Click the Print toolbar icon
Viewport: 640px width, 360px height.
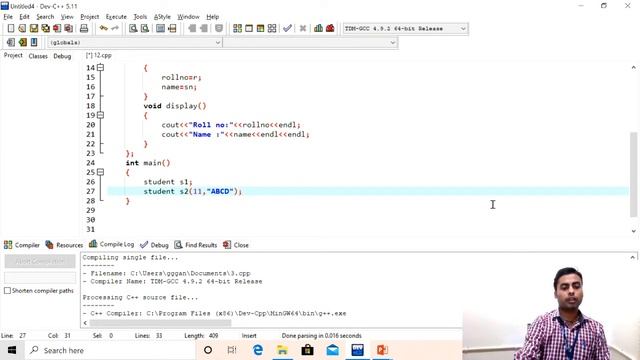point(84,28)
